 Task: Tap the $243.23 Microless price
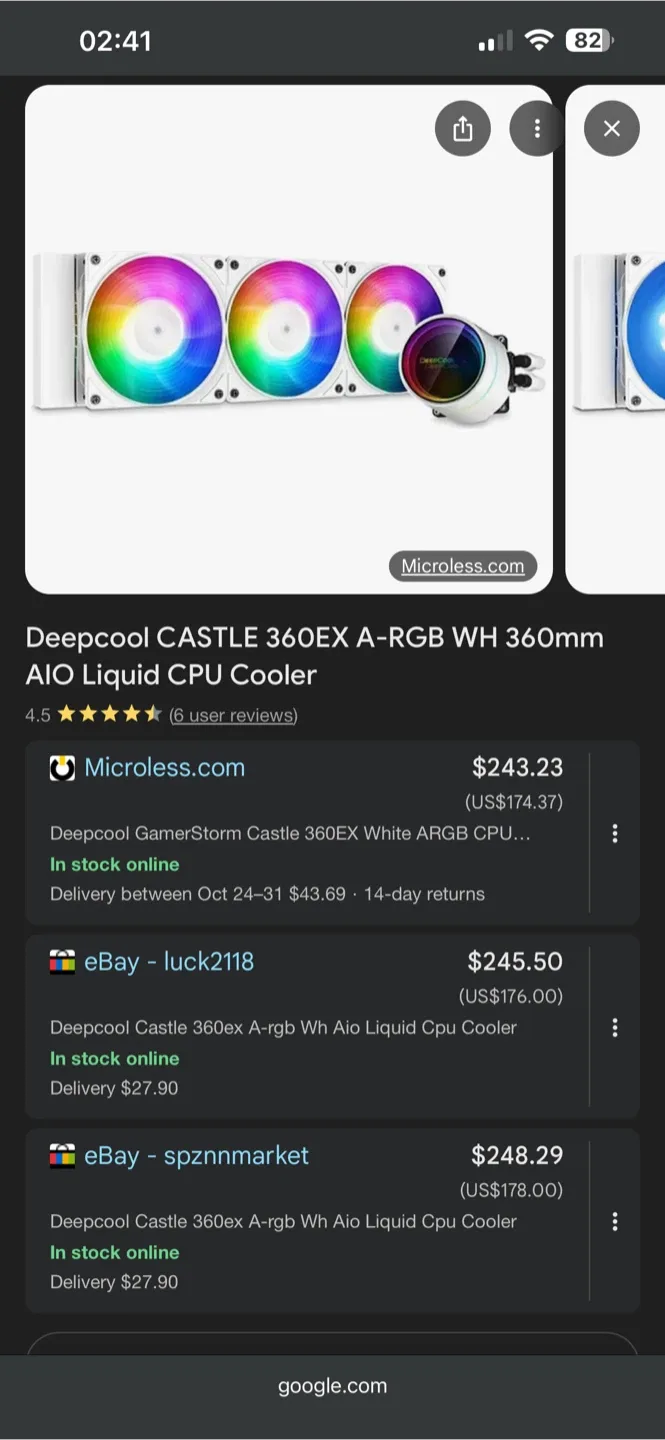tap(517, 767)
